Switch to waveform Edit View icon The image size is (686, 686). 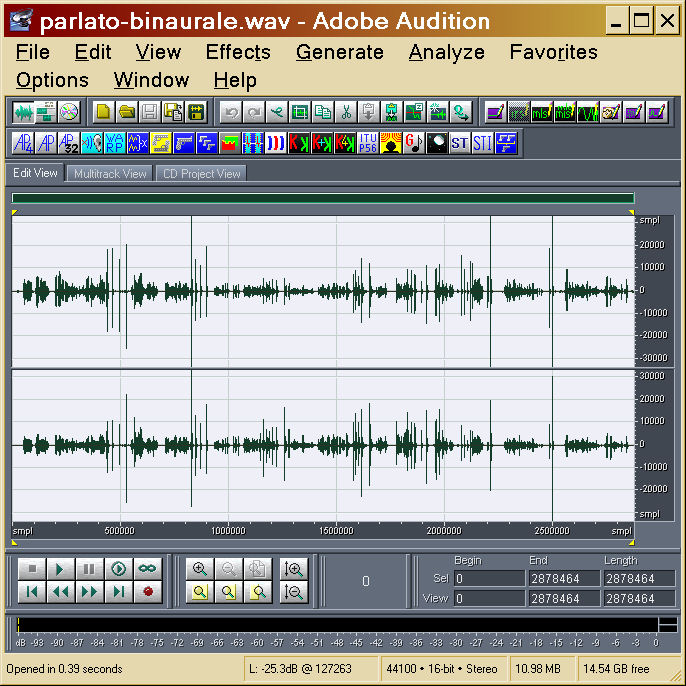(x=24, y=112)
